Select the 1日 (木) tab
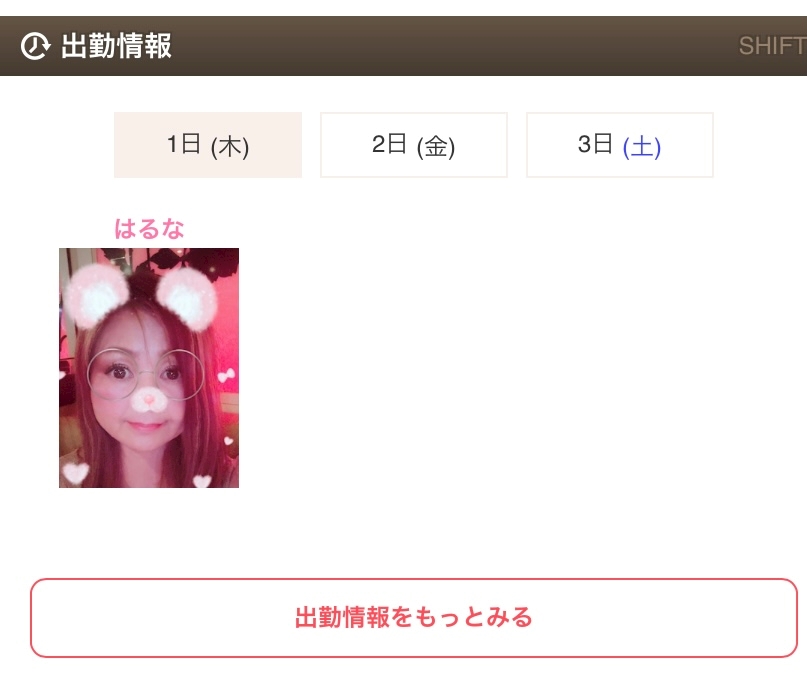807x678 pixels. 208,145
